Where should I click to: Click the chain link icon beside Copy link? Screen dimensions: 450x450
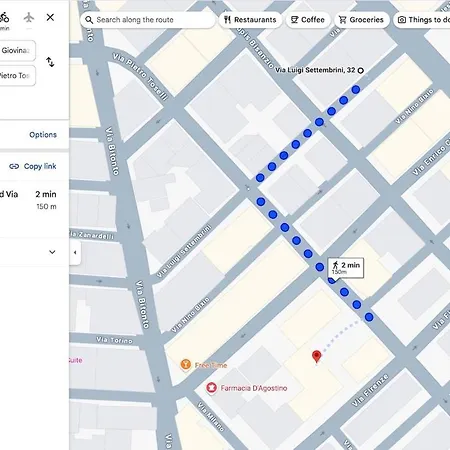point(14,166)
